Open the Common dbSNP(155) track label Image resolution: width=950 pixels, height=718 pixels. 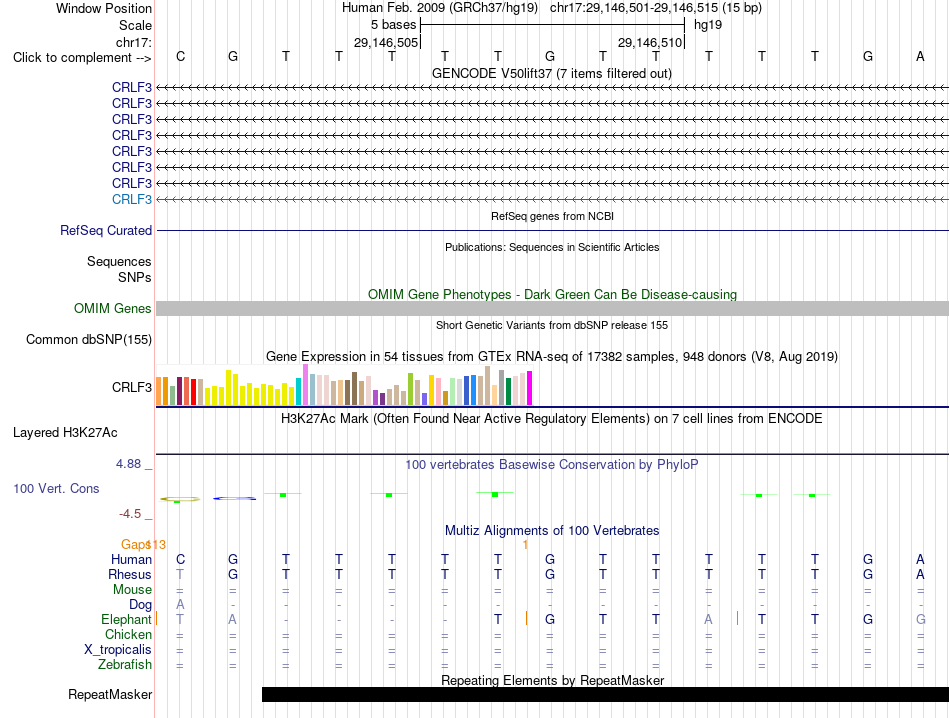pos(89,339)
